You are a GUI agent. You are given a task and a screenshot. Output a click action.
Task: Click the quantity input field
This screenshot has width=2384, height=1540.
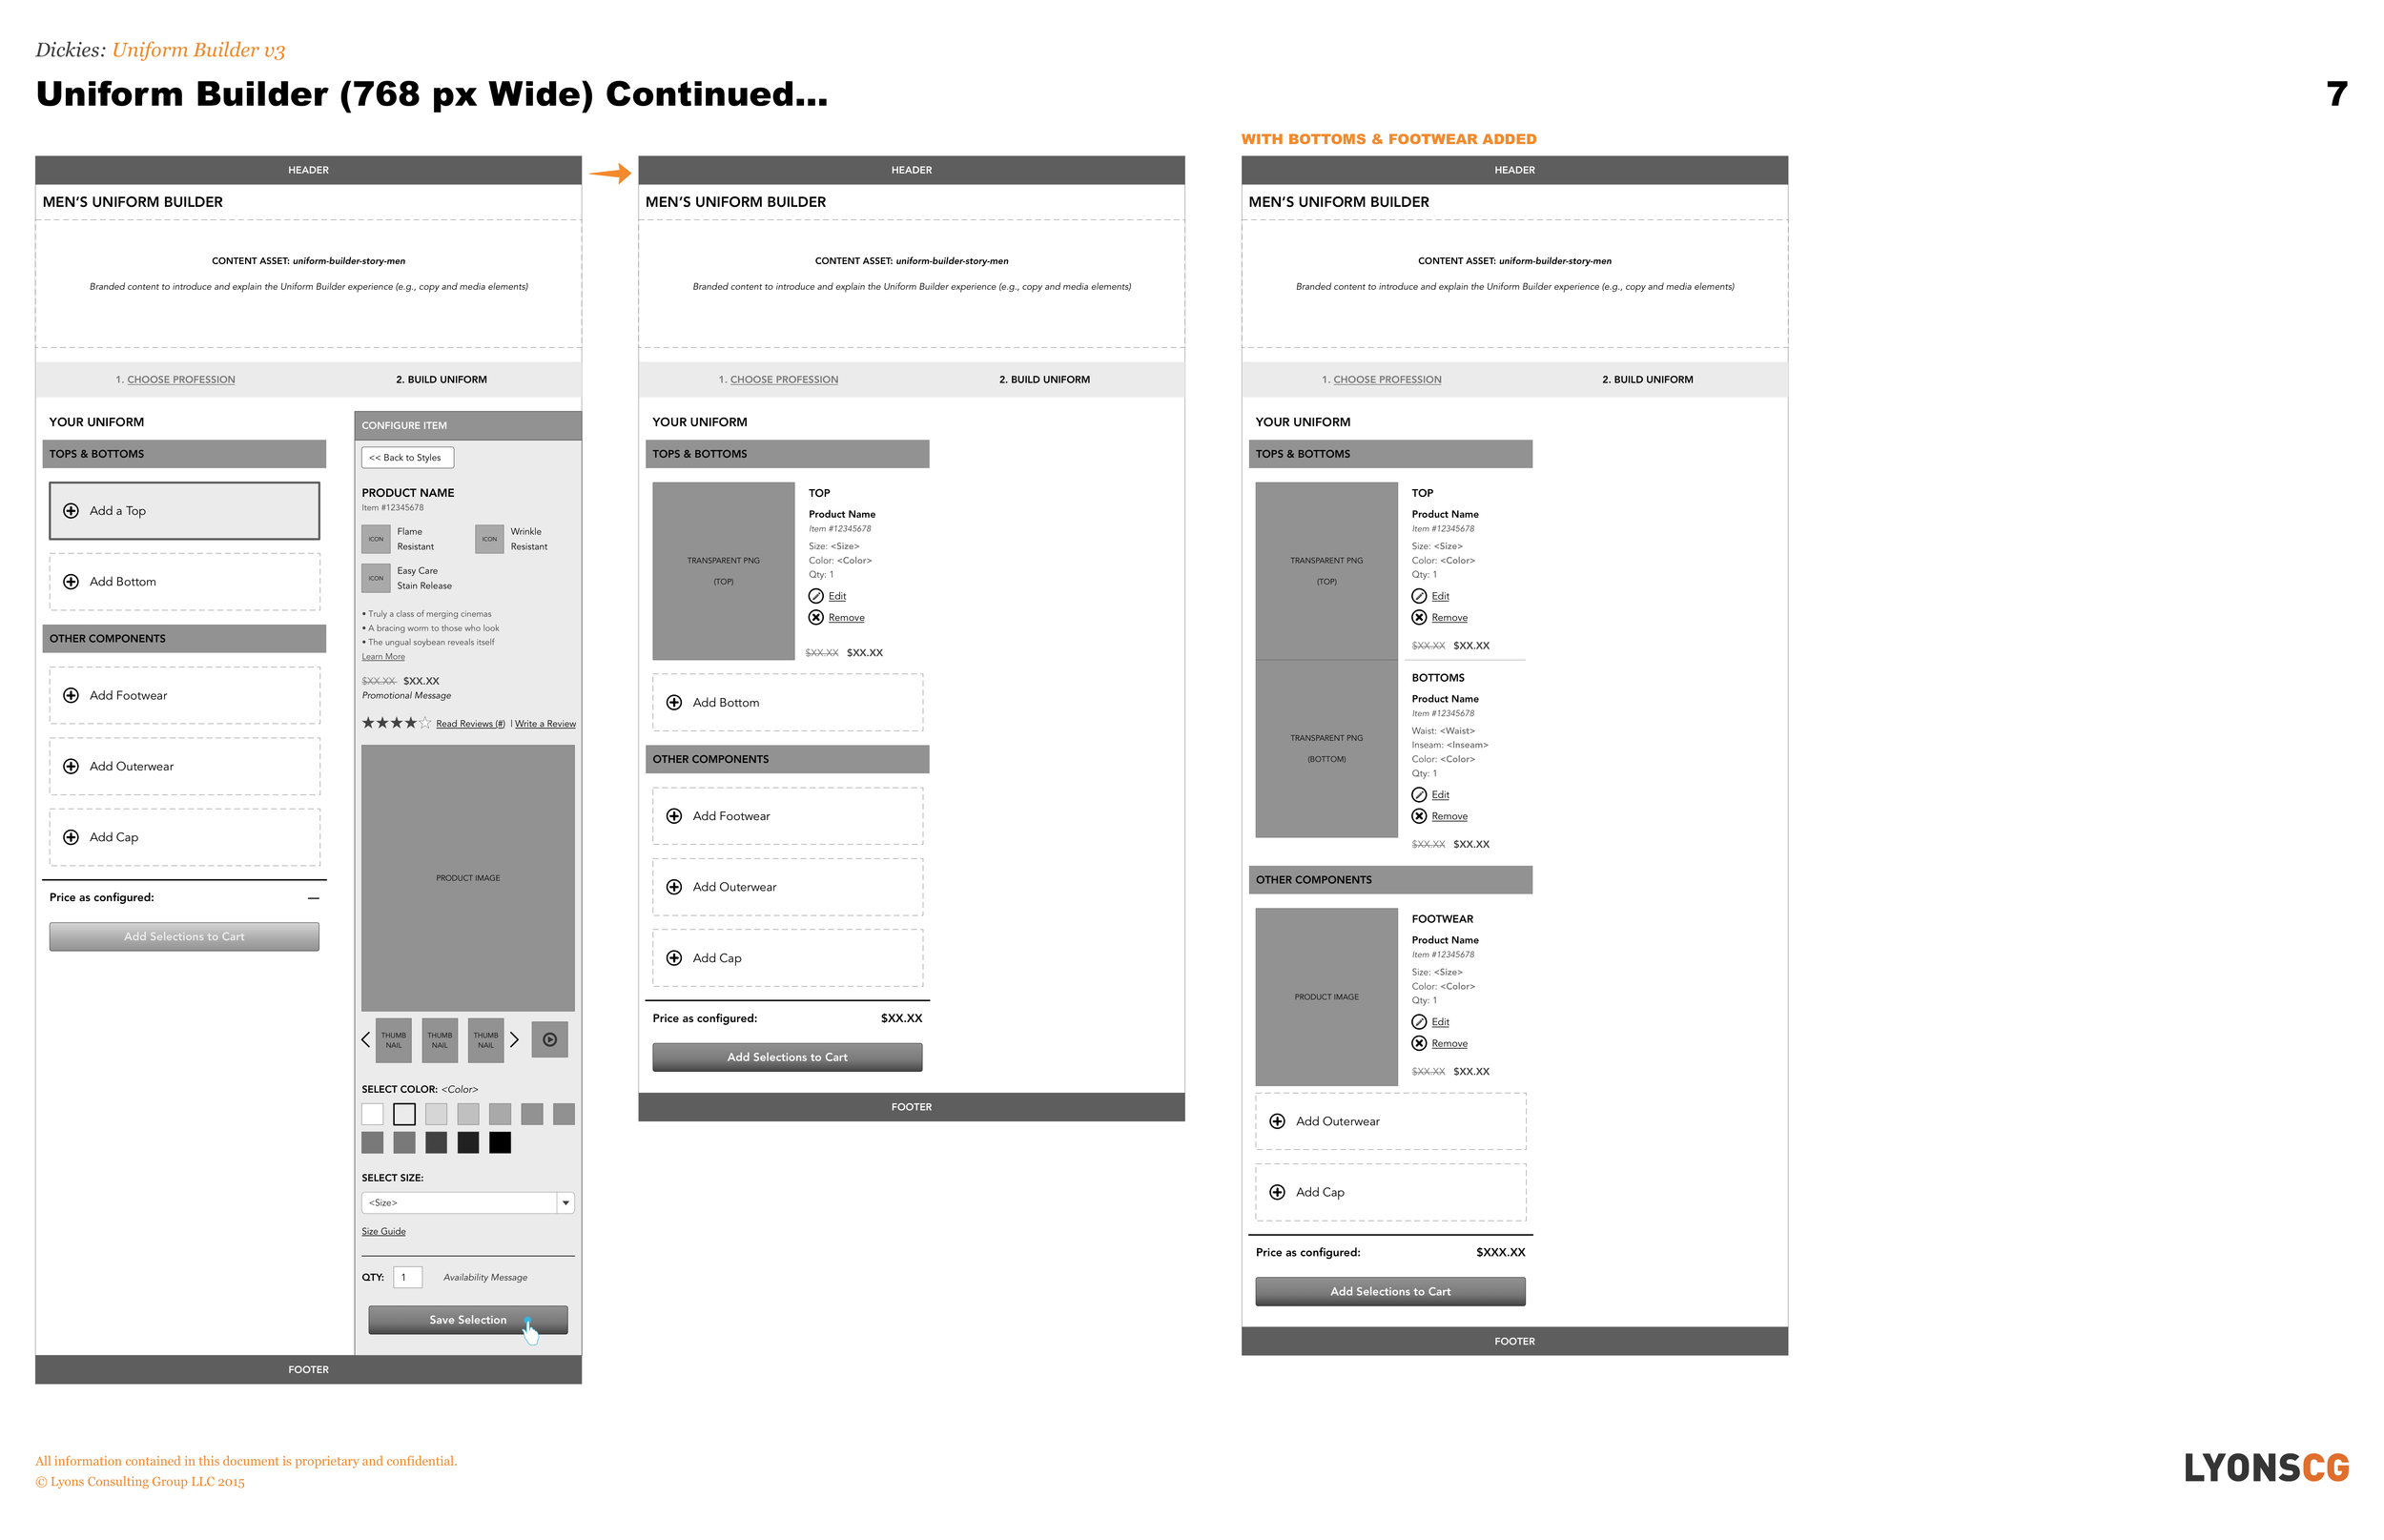tap(407, 1277)
